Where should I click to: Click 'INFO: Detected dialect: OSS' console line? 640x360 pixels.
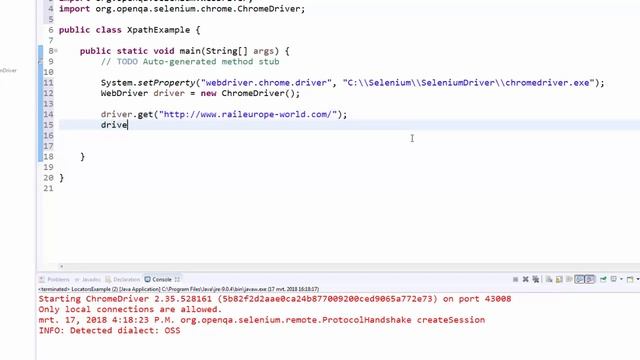point(109,331)
